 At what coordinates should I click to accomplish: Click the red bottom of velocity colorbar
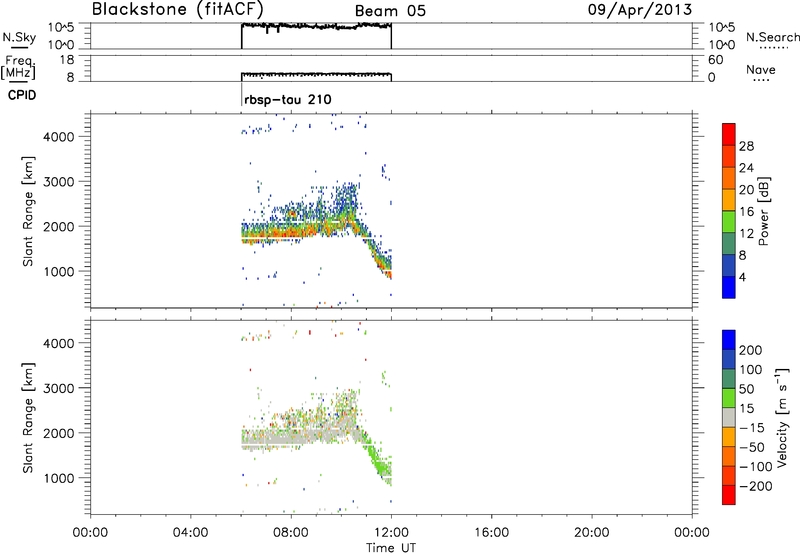coord(729,495)
